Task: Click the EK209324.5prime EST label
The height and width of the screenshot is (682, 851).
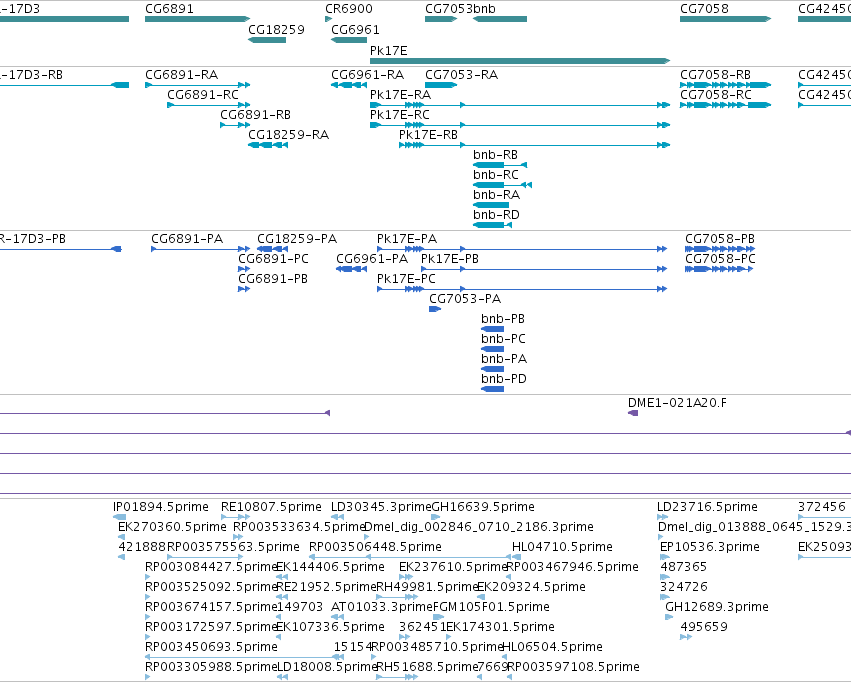Action: (x=531, y=588)
